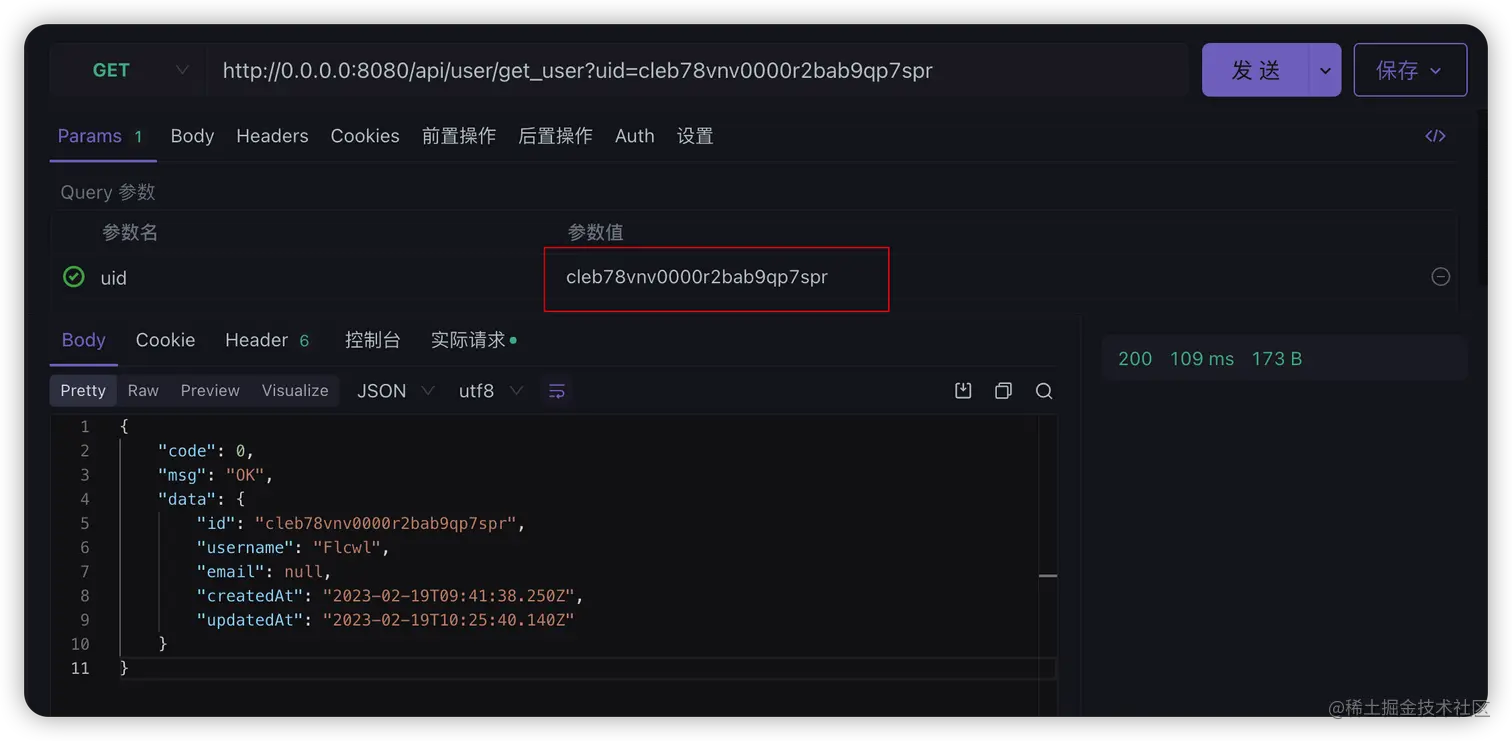Open the Headers request tab

tap(272, 136)
